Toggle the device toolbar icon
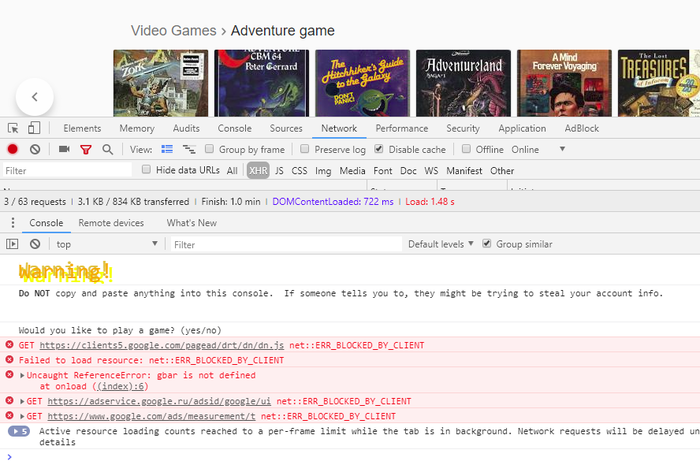The image size is (700, 476). click(34, 128)
